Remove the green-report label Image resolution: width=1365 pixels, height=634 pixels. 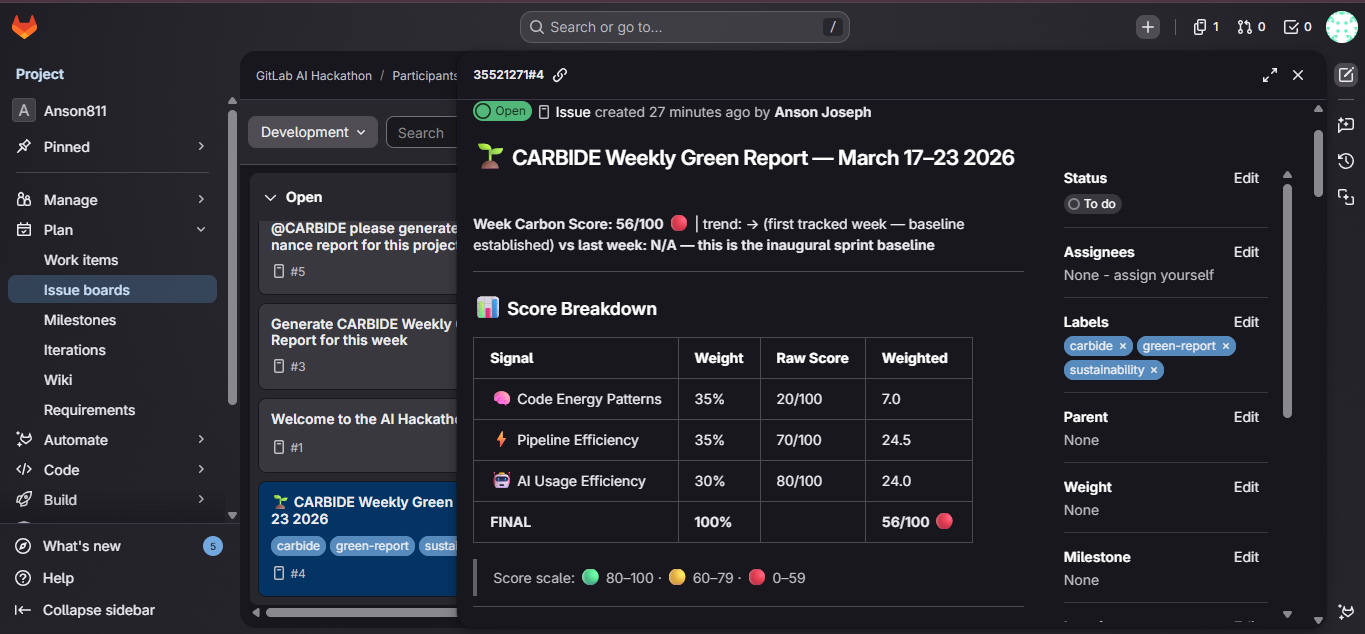coord(1226,346)
